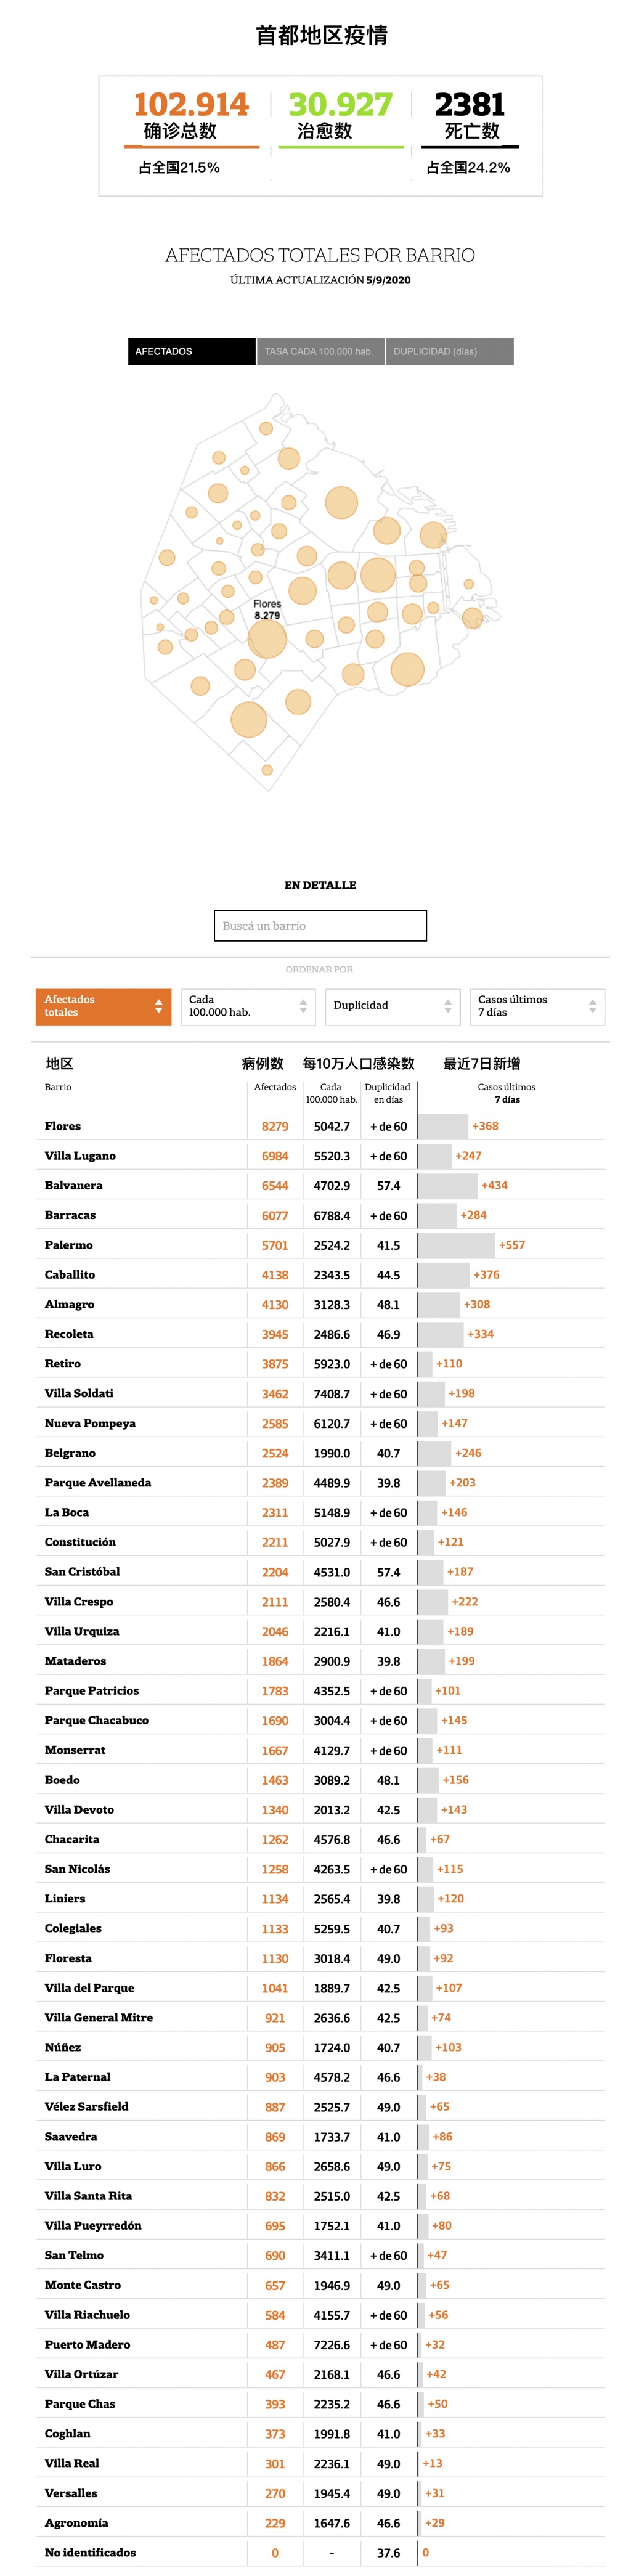Screen dimensions: 631x2576
Task: Click the Busca un barrio search field
Action: click(x=320, y=925)
